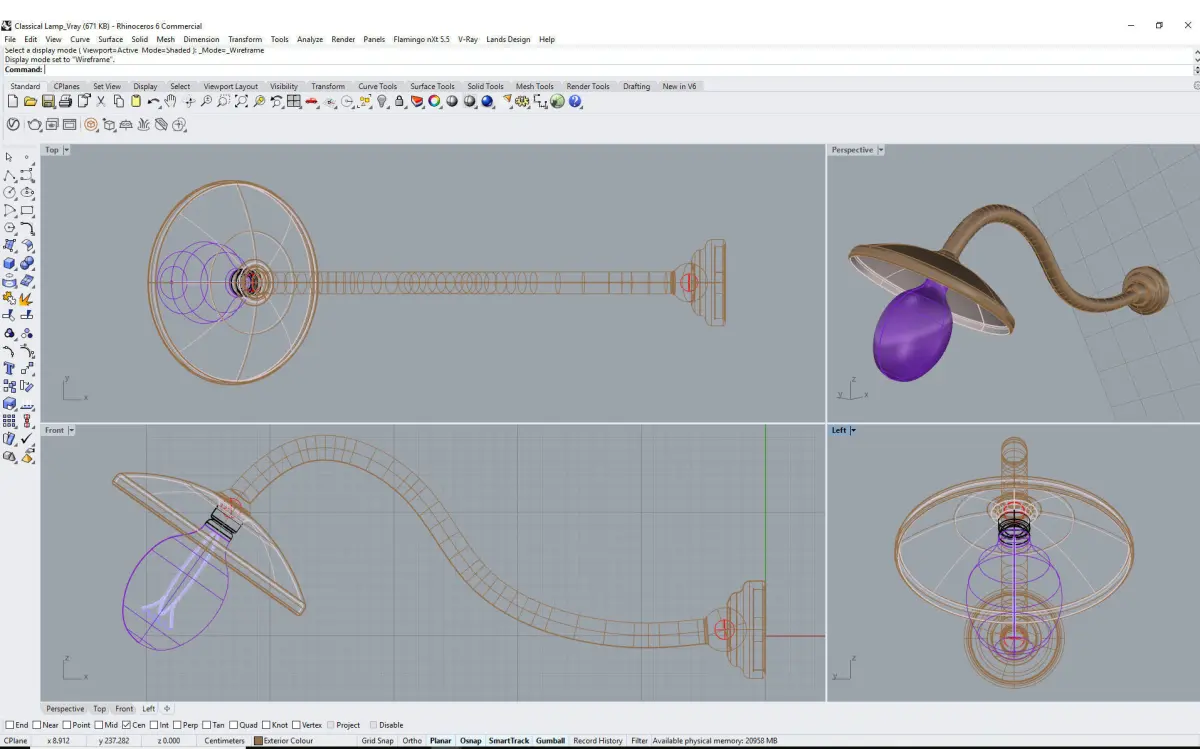Select the Rectangle tool in the left toolbar
Screen dimensions: 1200x749
coord(27,210)
